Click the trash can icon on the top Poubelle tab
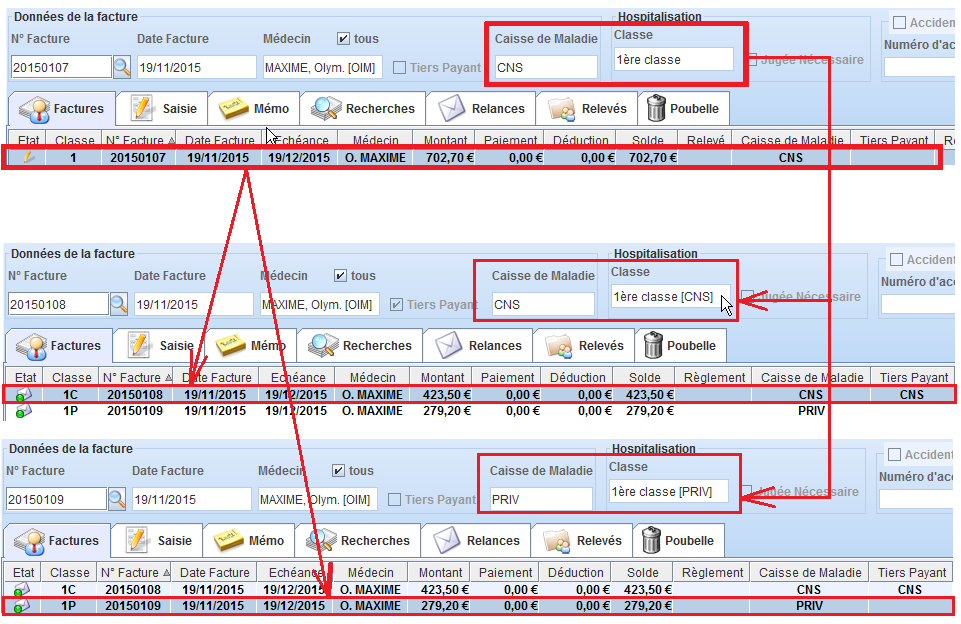This screenshot has height=624, width=961. 656,108
